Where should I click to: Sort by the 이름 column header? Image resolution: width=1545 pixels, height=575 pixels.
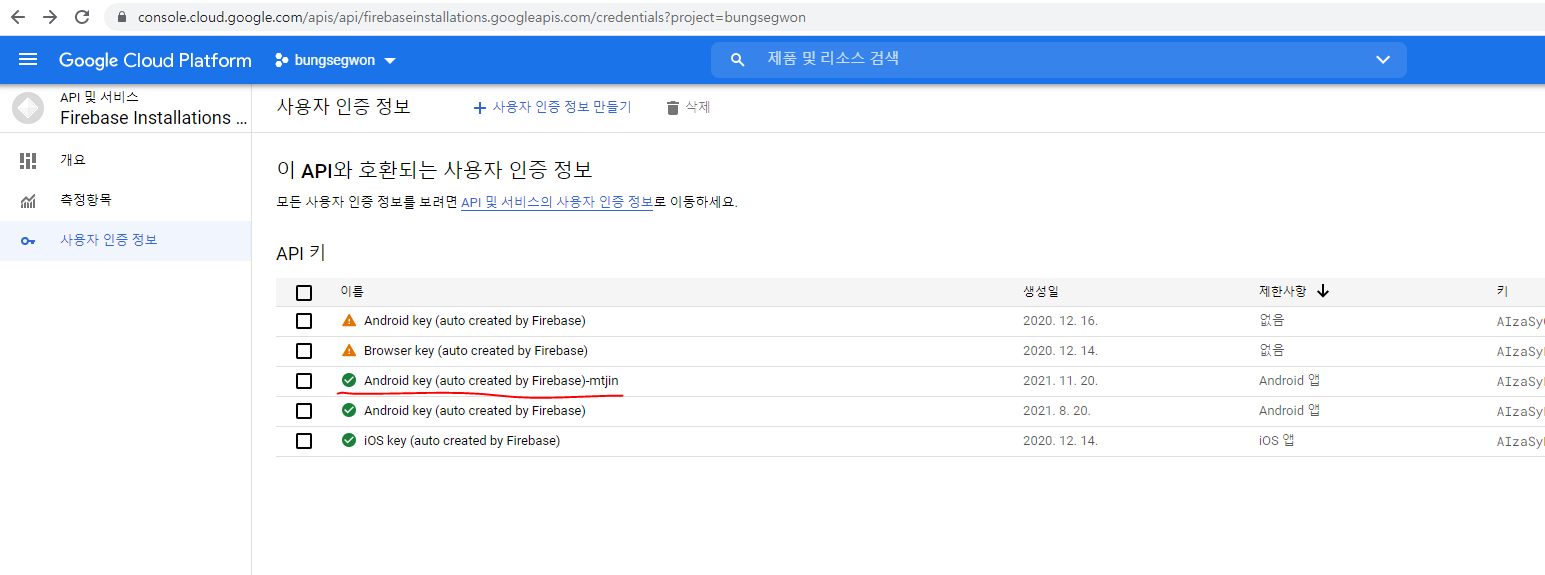tap(352, 292)
